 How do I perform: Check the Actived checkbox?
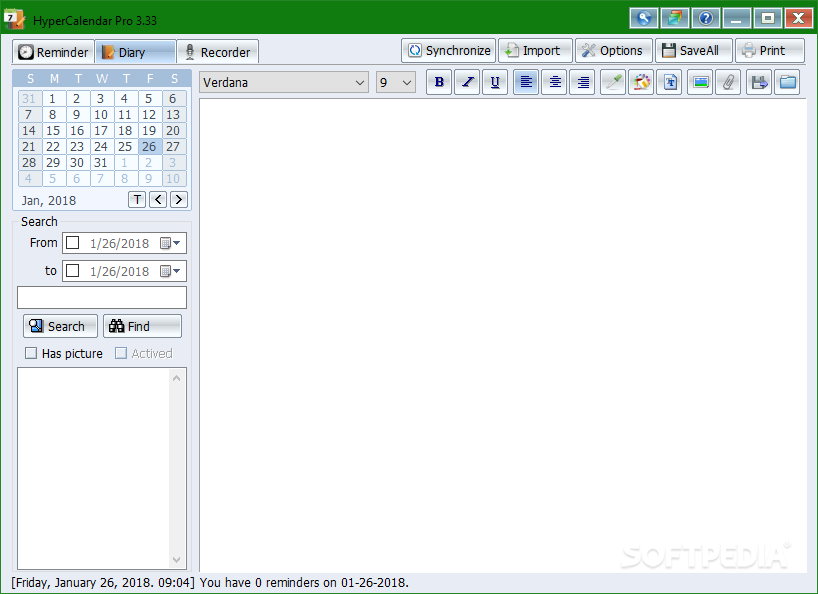[121, 353]
